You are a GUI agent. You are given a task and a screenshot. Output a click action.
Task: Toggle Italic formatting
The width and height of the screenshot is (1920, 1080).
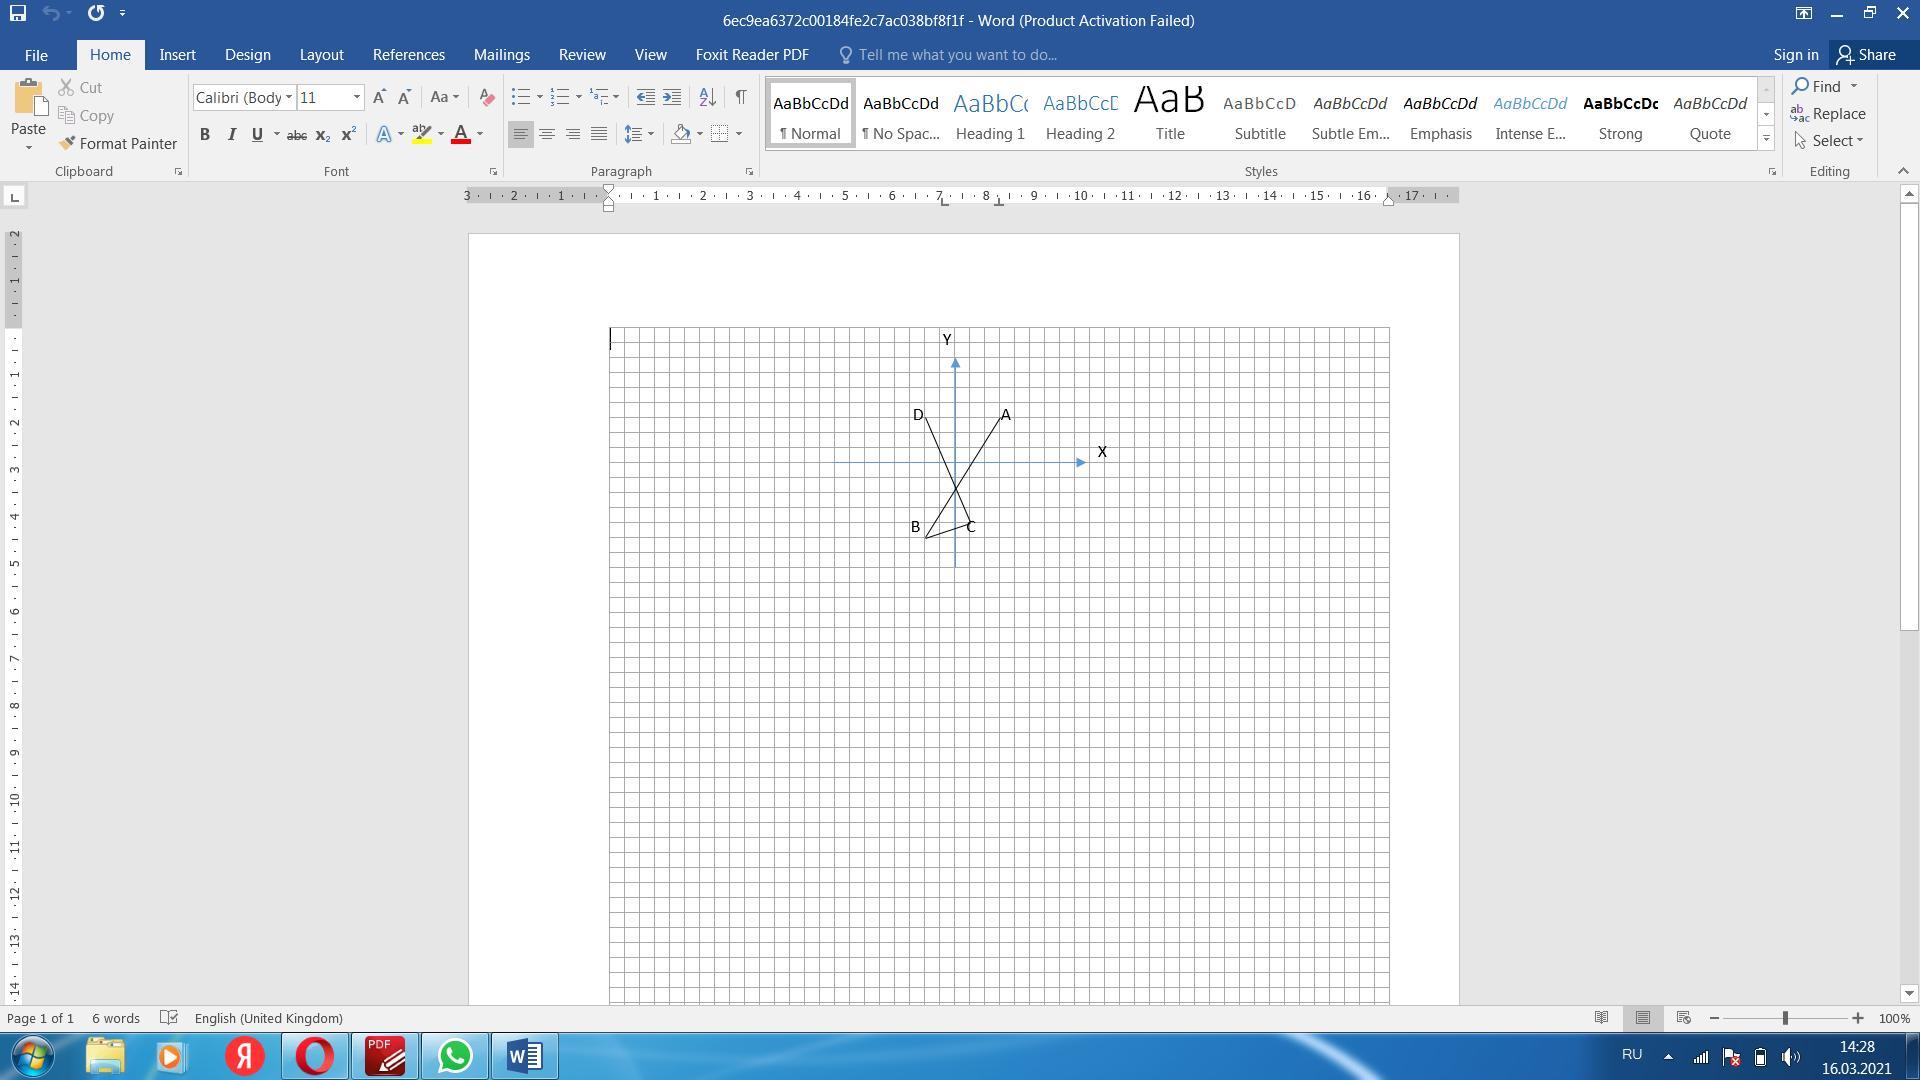[x=231, y=134]
